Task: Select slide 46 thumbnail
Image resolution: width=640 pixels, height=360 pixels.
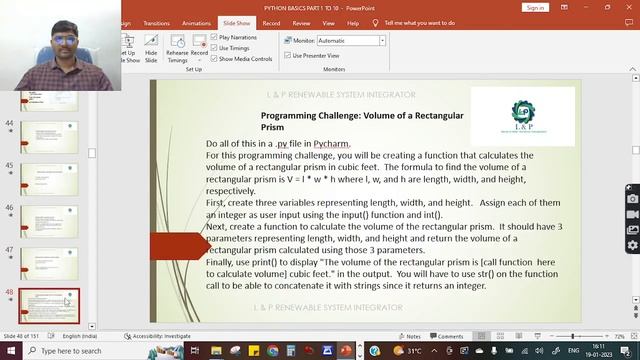Action: (x=49, y=222)
